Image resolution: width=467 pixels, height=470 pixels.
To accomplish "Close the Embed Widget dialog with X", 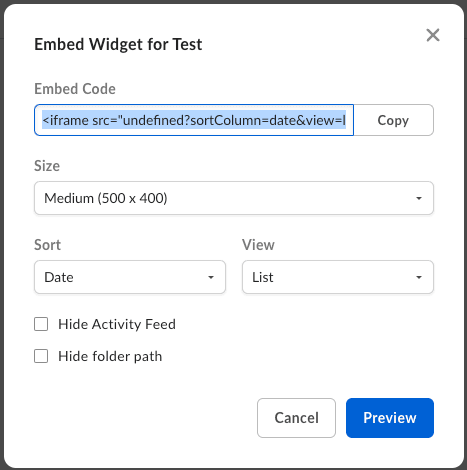I will [x=433, y=35].
